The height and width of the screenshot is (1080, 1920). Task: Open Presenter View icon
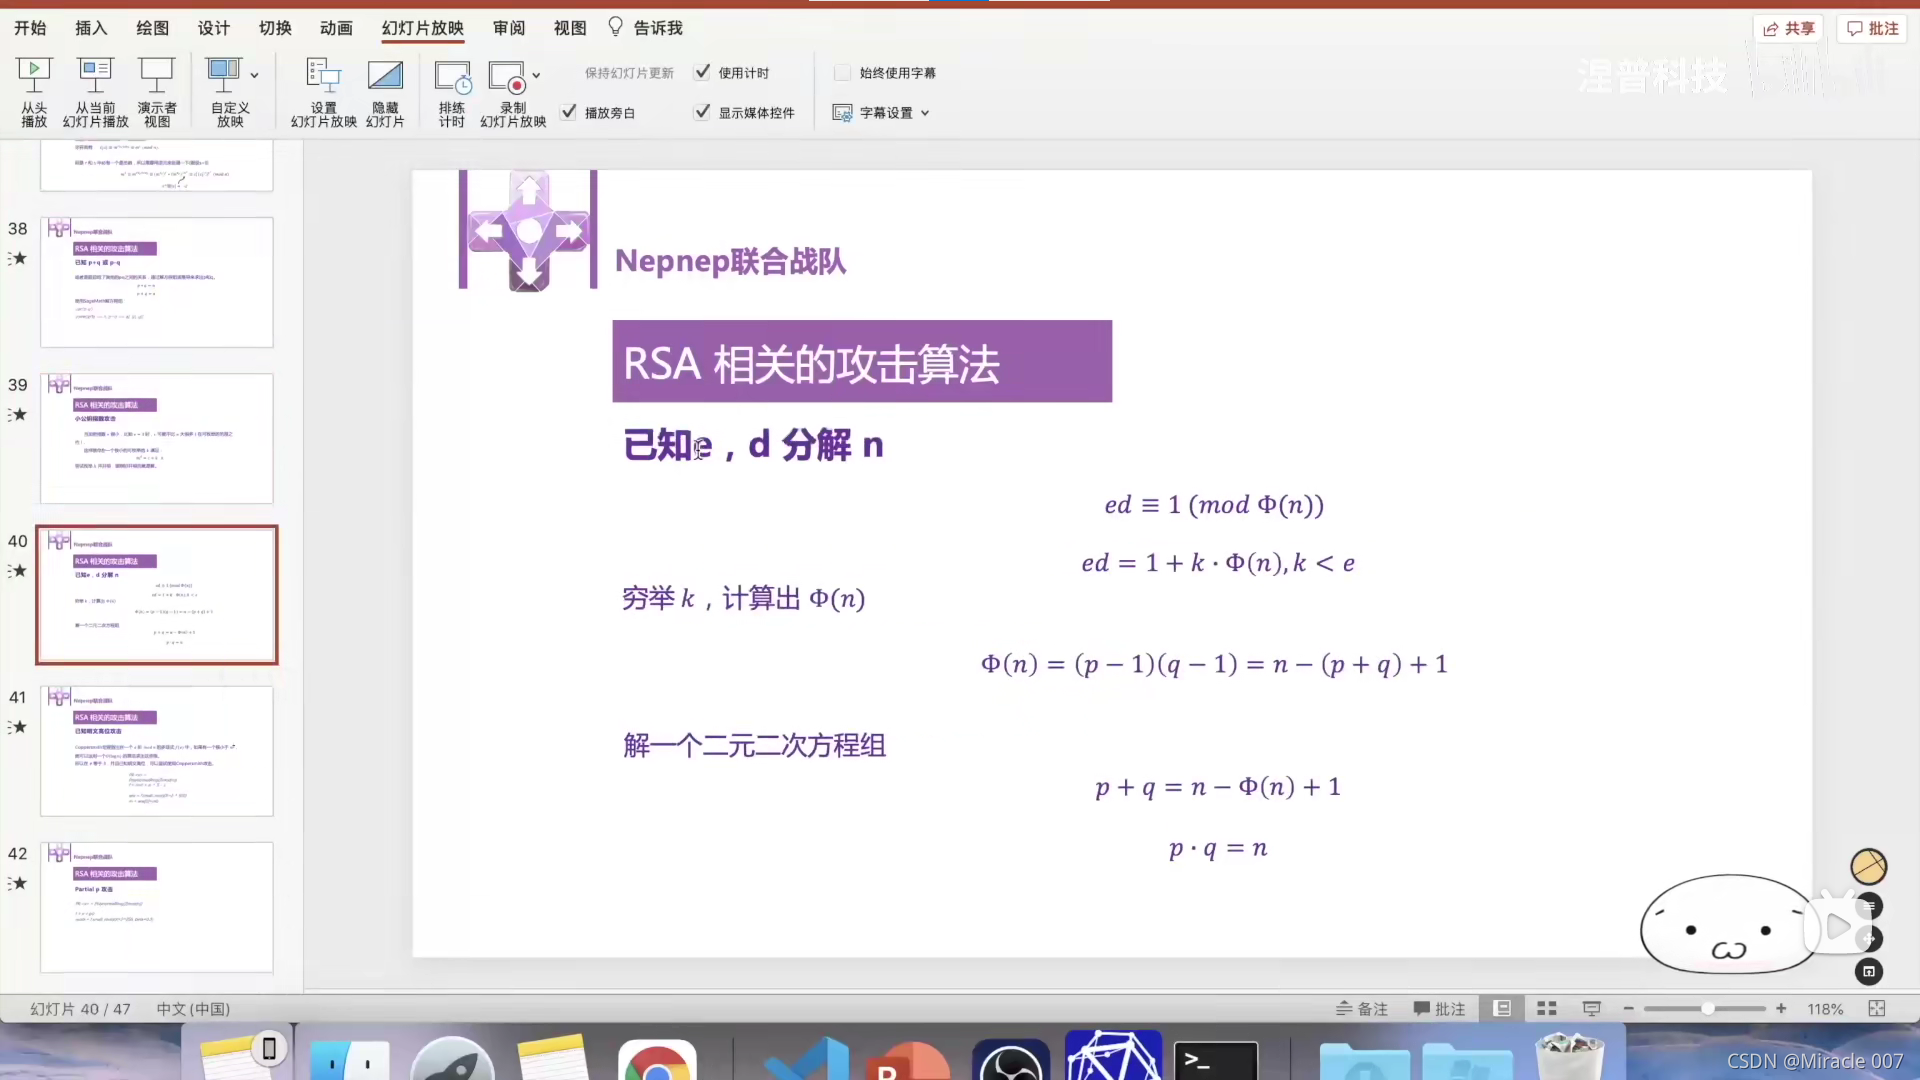point(157,76)
